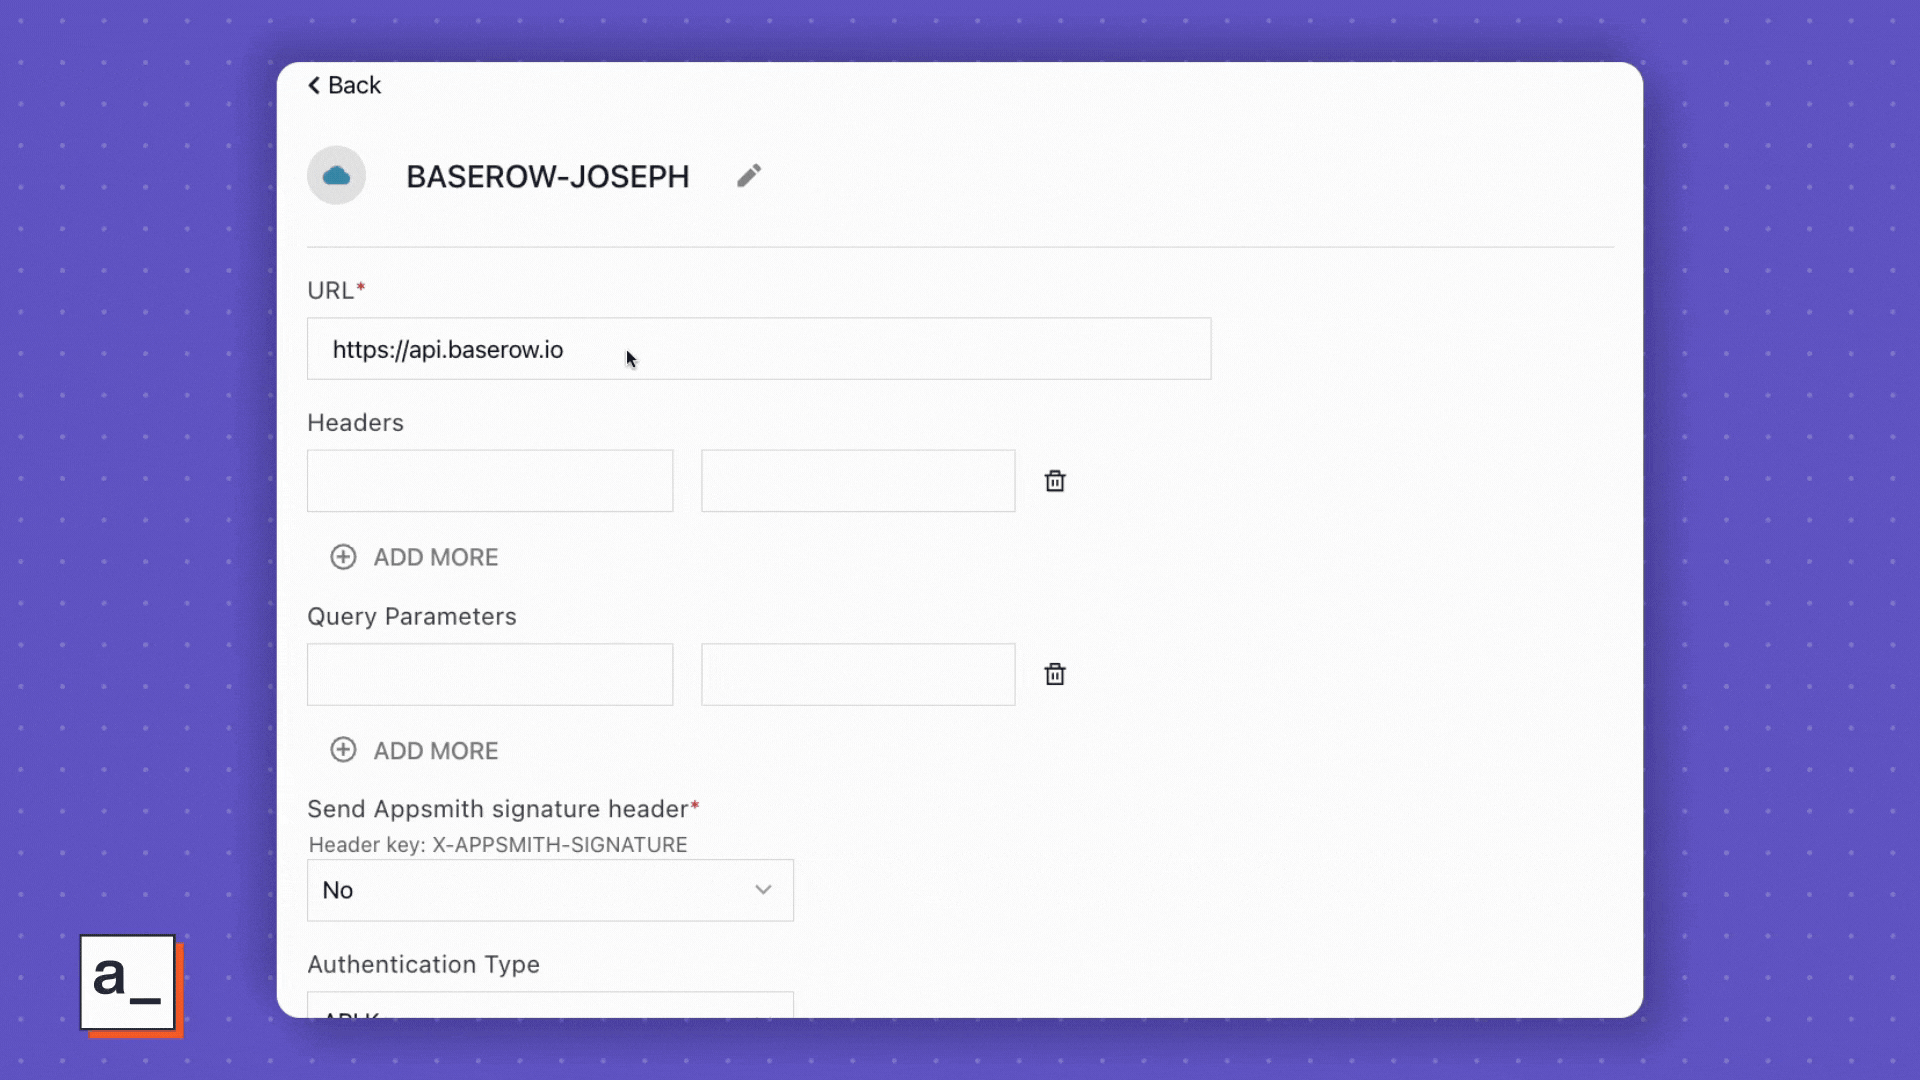Select the BASEROW-JOSEPH datasource title
This screenshot has width=1920, height=1080.
click(547, 177)
